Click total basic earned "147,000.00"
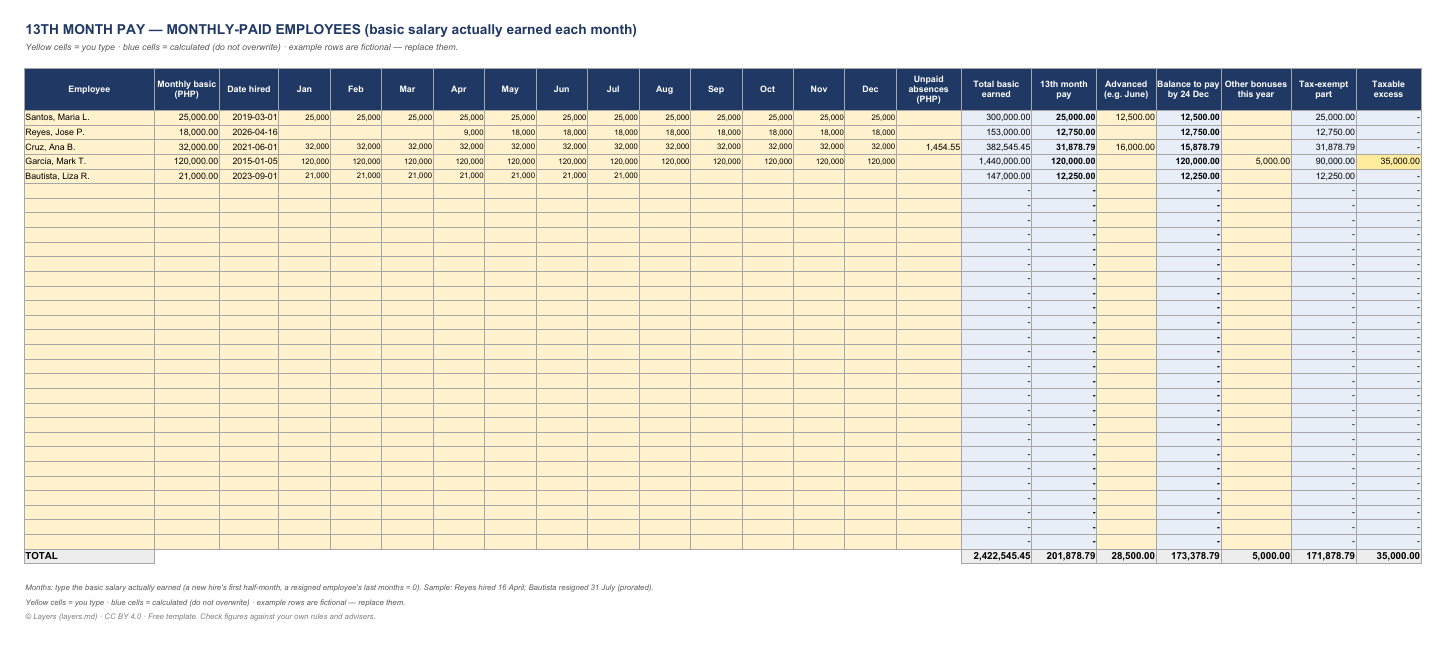 point(996,176)
